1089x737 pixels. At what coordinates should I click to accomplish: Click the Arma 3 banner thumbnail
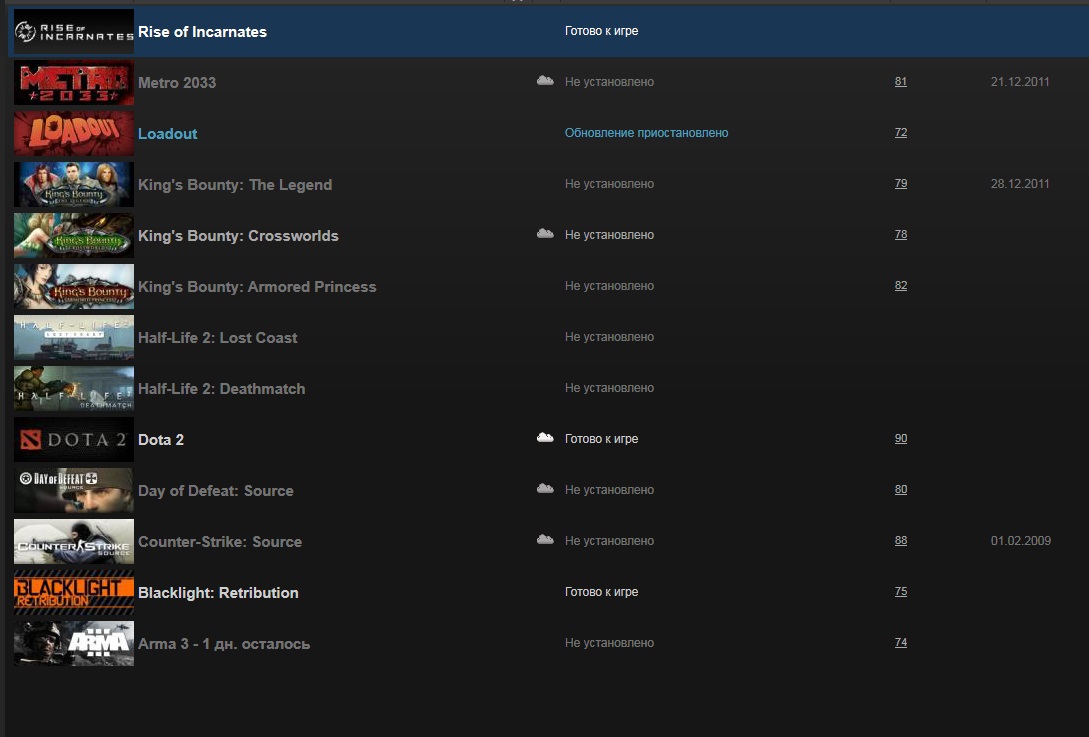[x=74, y=643]
